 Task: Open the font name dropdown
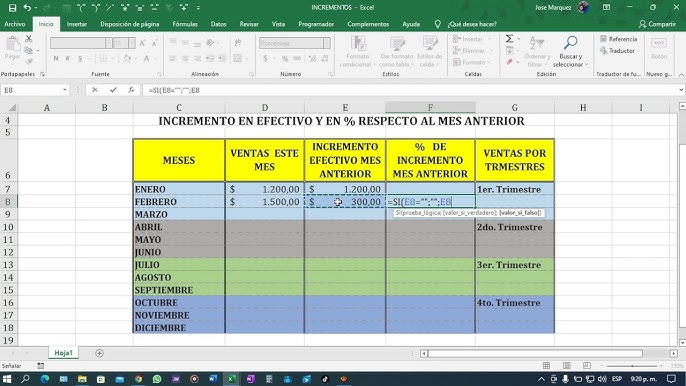click(x=108, y=43)
